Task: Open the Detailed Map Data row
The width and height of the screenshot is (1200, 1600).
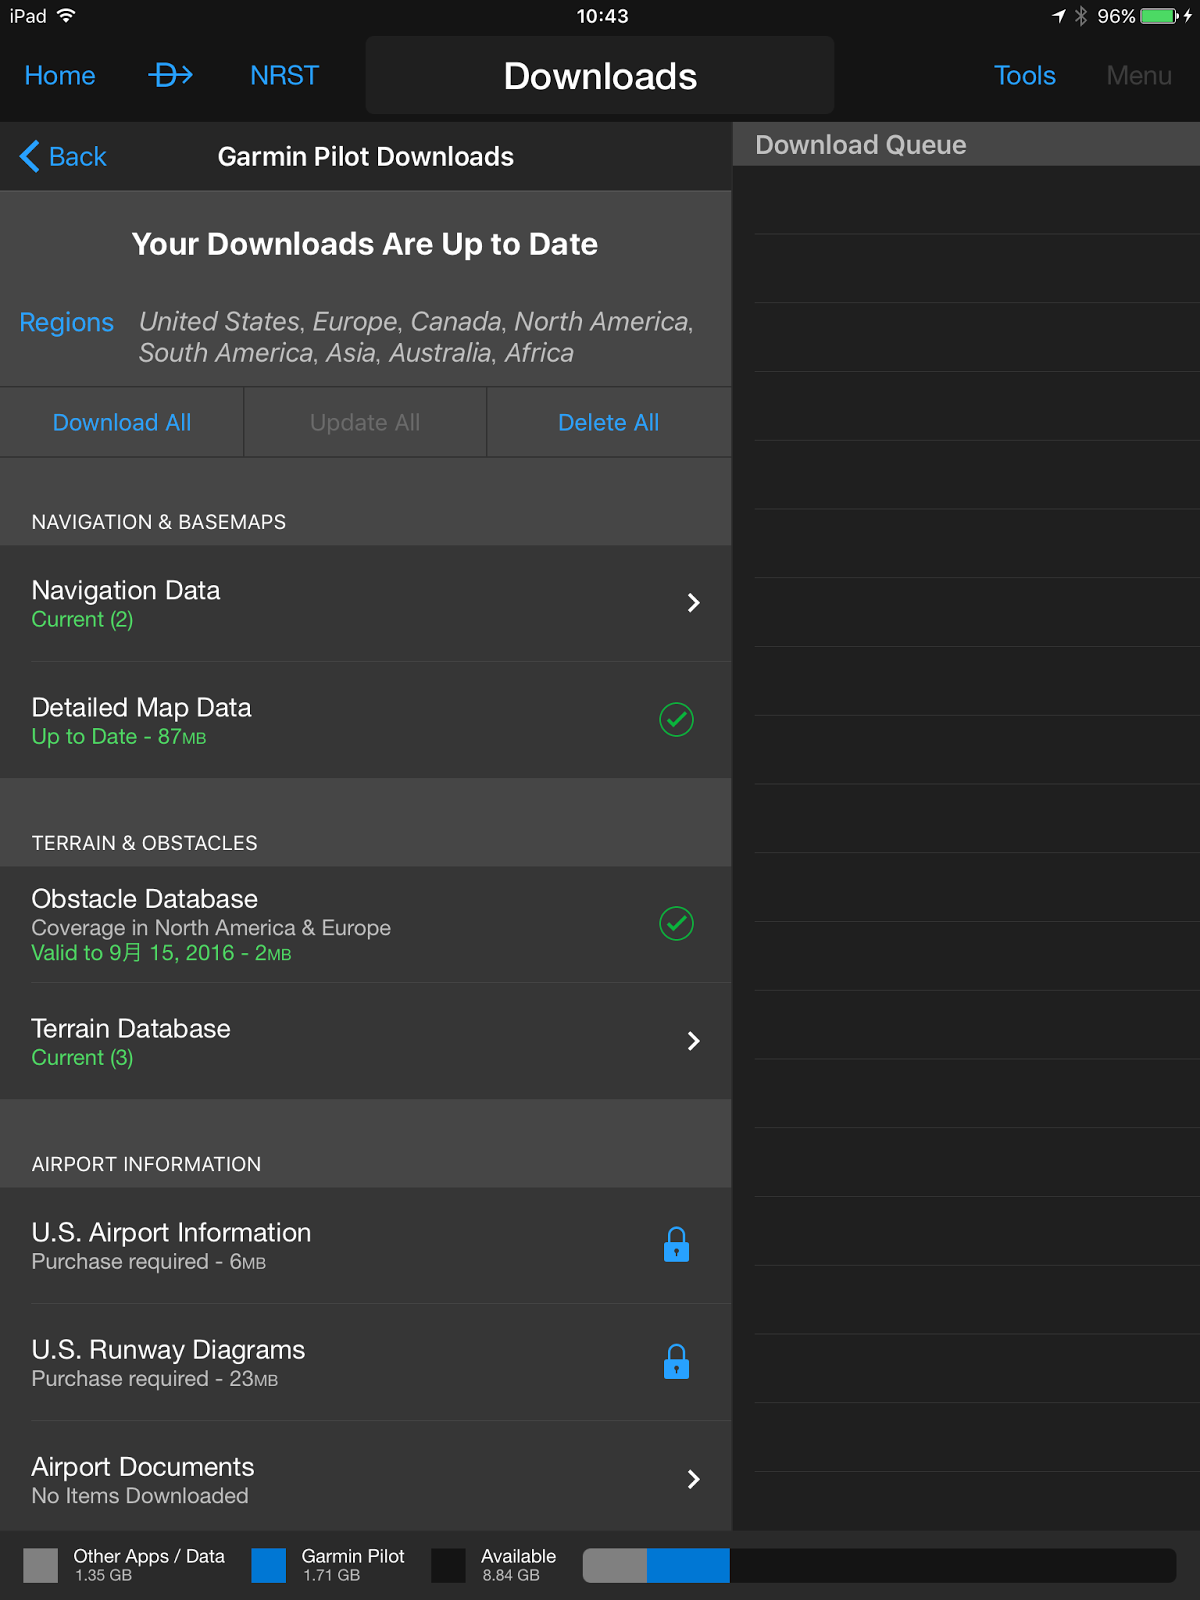Action: coord(366,720)
